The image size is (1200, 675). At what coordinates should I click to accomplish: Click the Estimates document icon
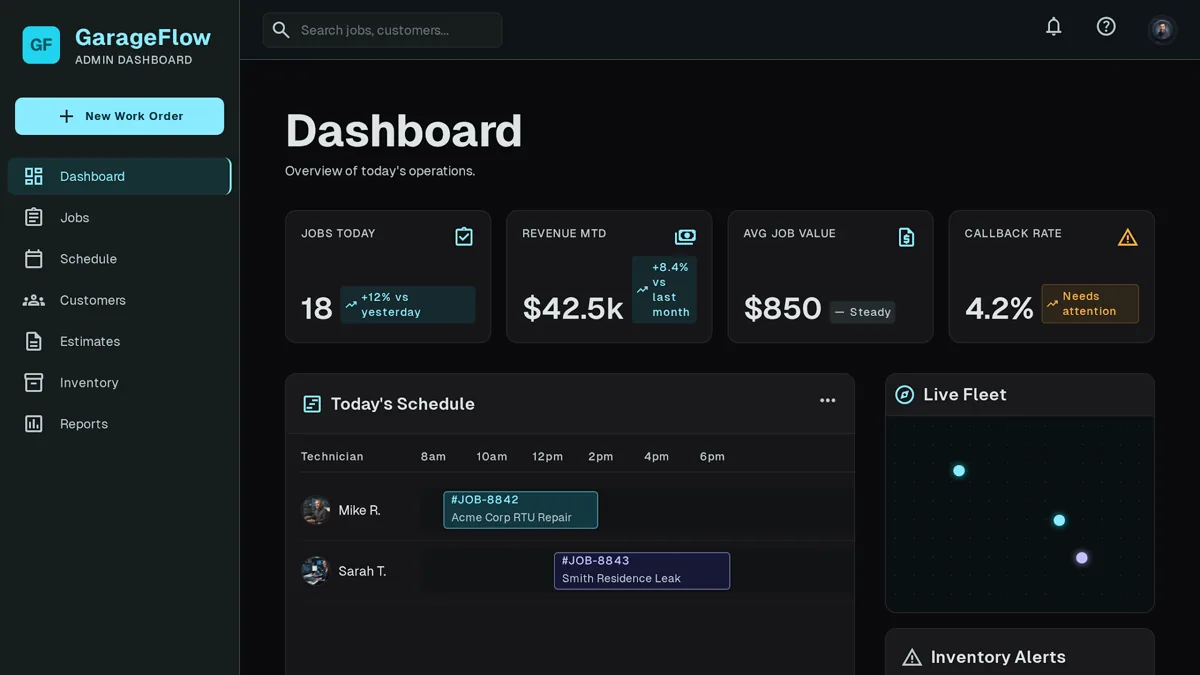click(x=34, y=341)
